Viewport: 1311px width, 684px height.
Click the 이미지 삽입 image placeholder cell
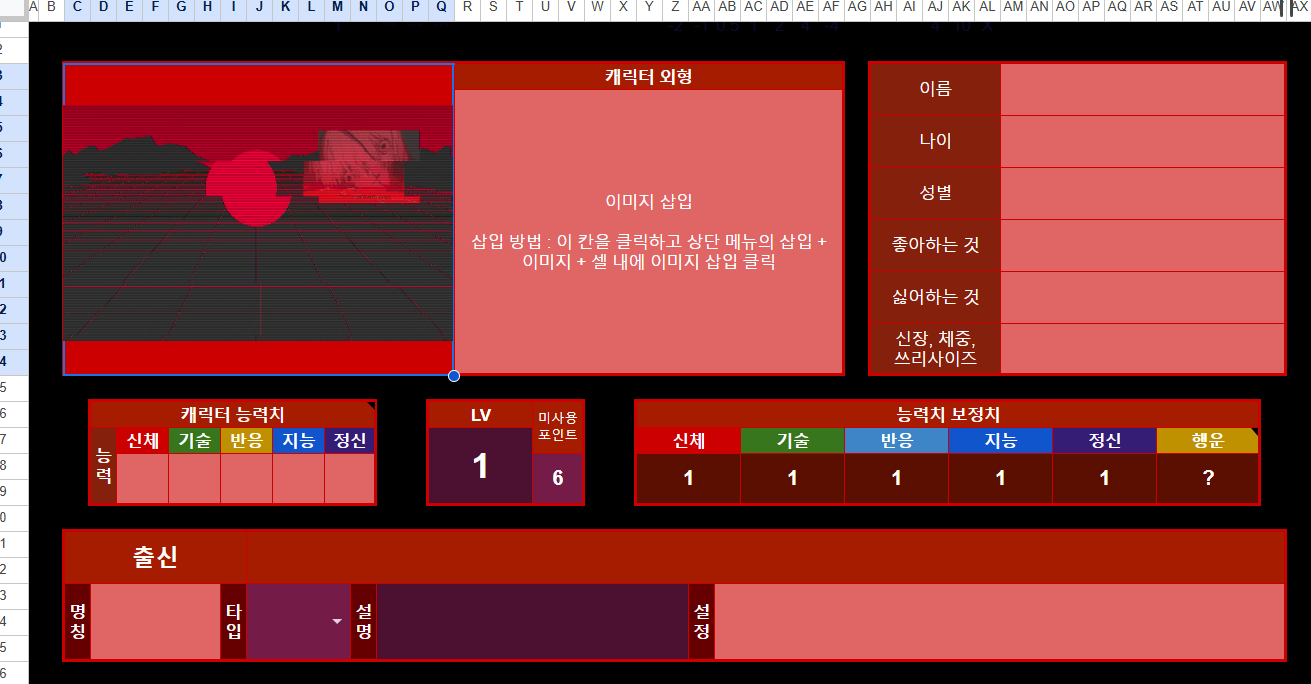tap(649, 232)
